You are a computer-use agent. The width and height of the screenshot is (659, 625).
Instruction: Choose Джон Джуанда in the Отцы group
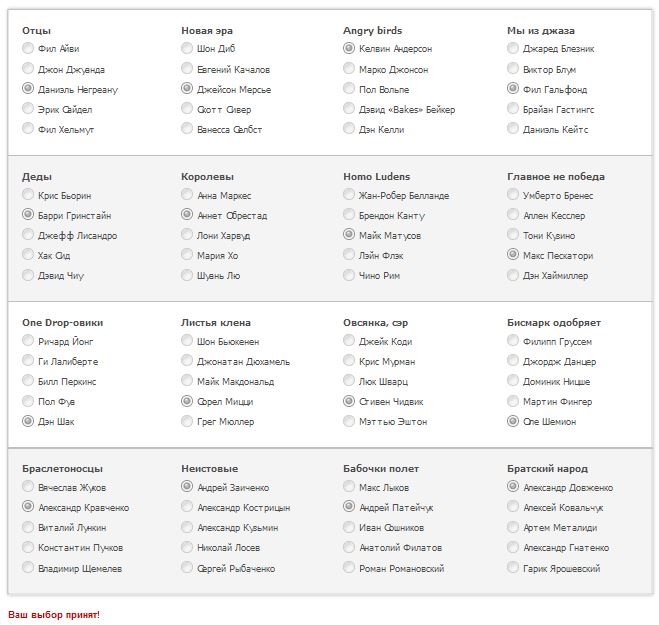point(28,69)
